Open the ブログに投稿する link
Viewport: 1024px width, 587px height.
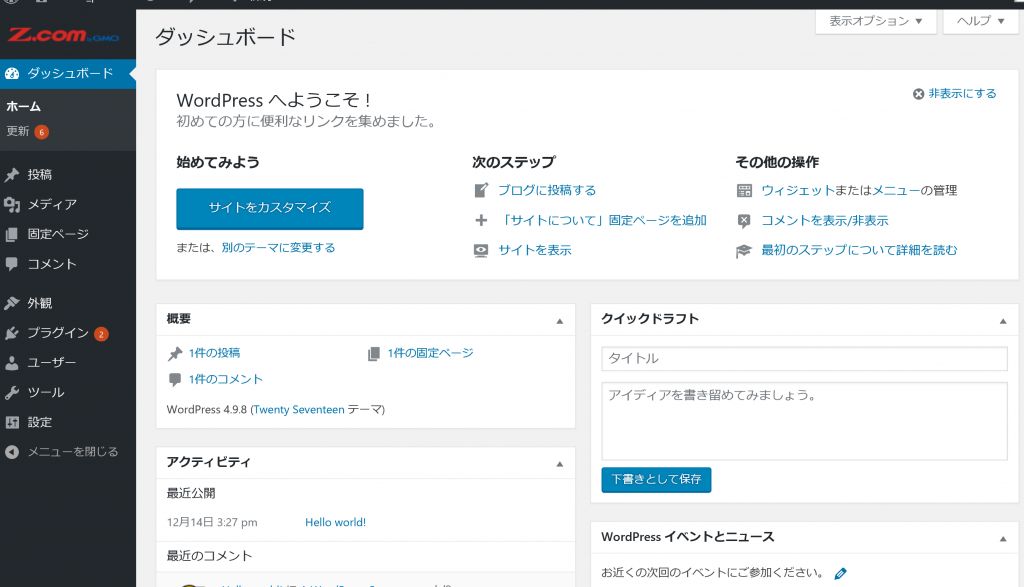click(547, 190)
